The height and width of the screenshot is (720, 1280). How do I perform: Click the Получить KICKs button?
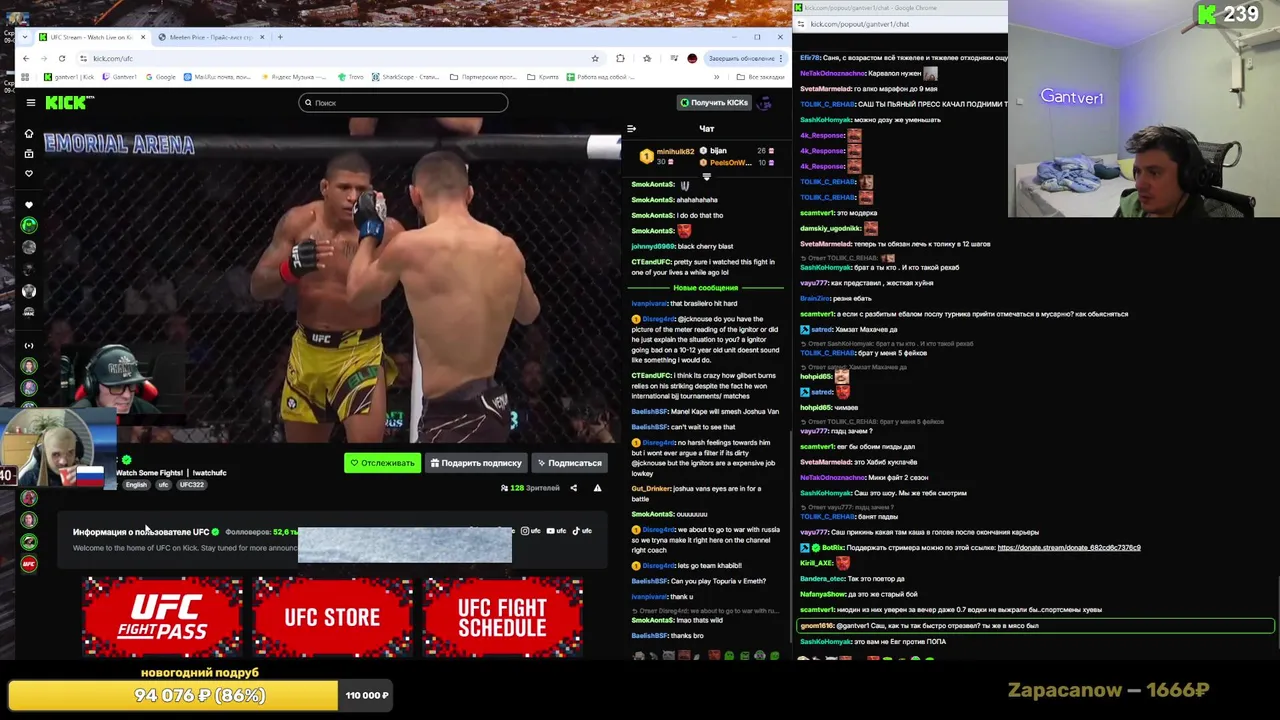[x=714, y=102]
